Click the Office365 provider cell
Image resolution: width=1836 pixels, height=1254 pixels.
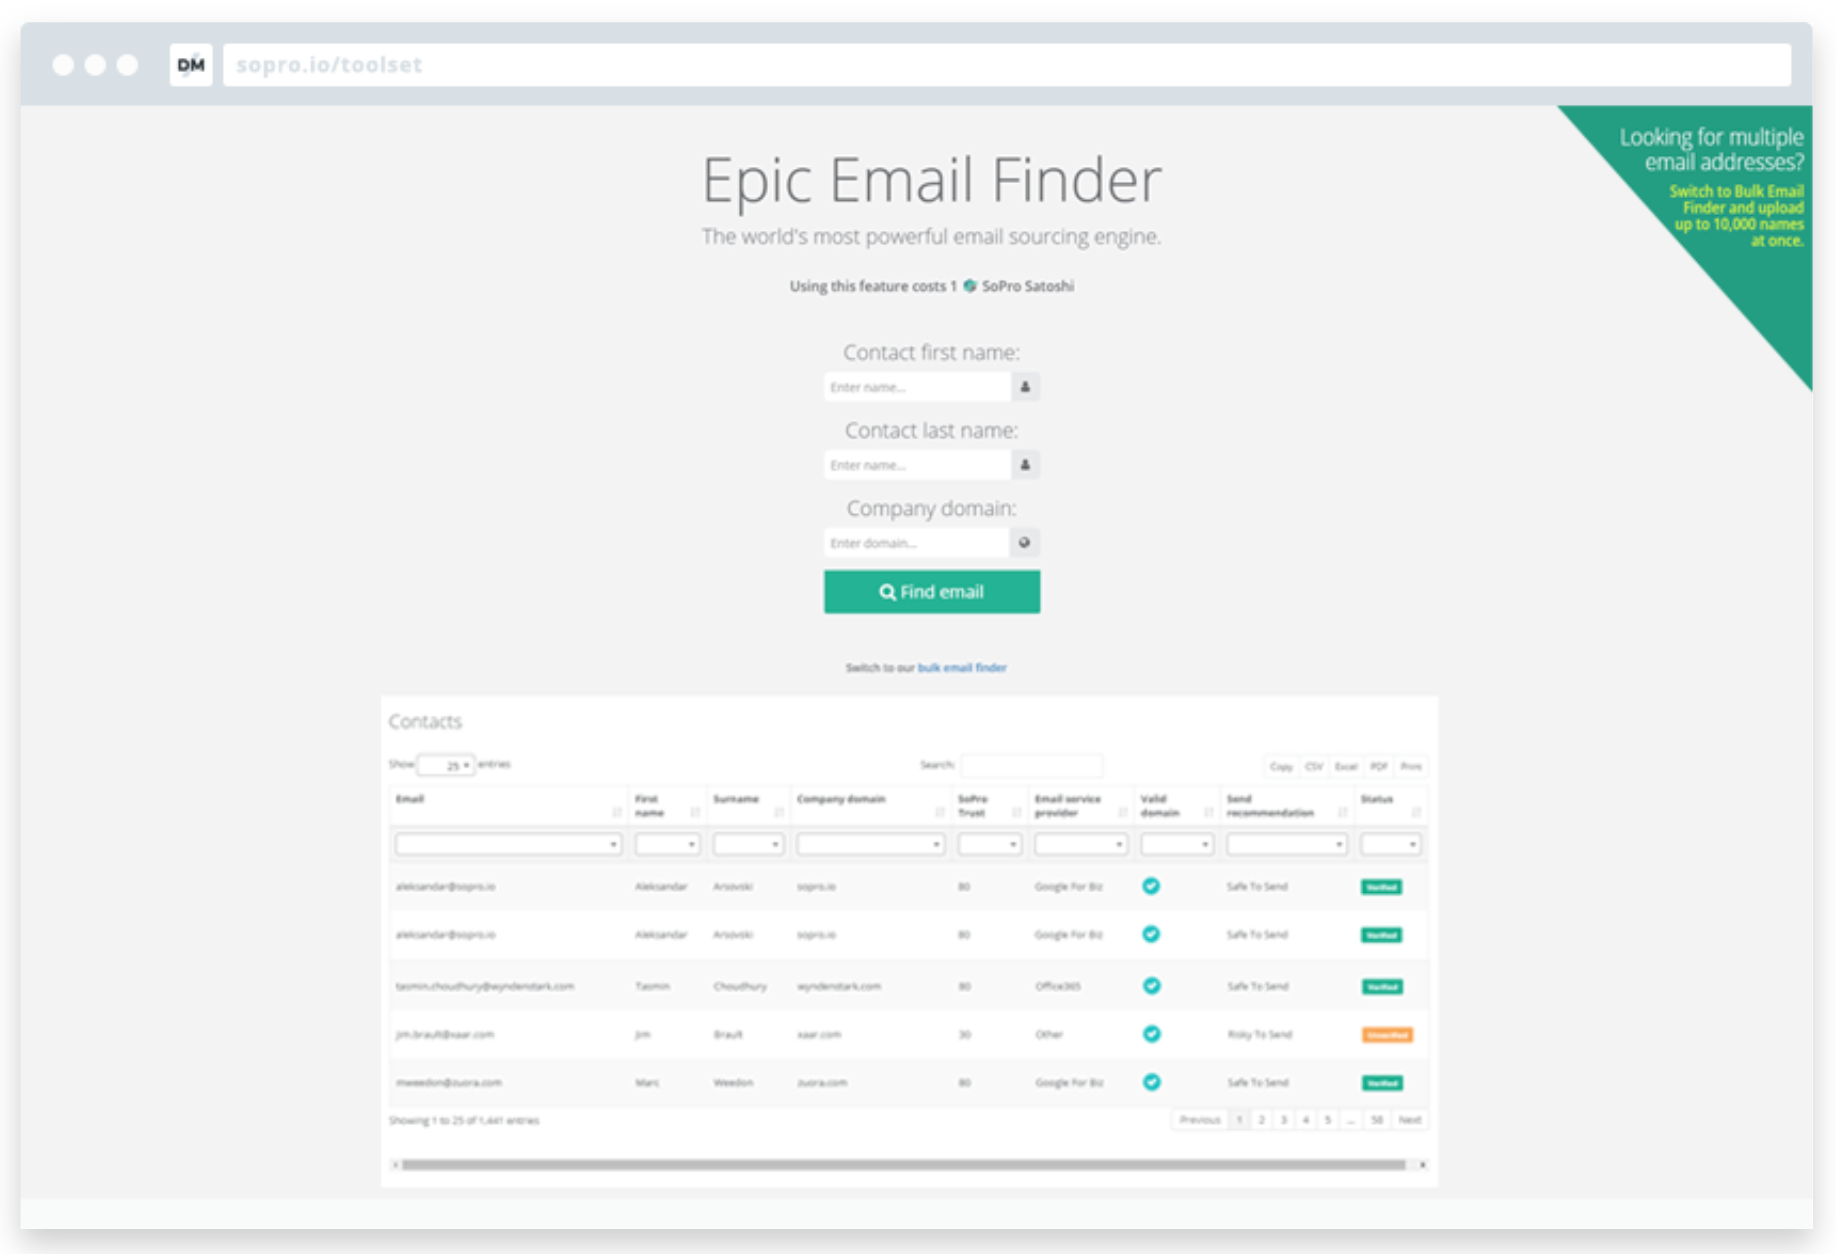point(1058,986)
